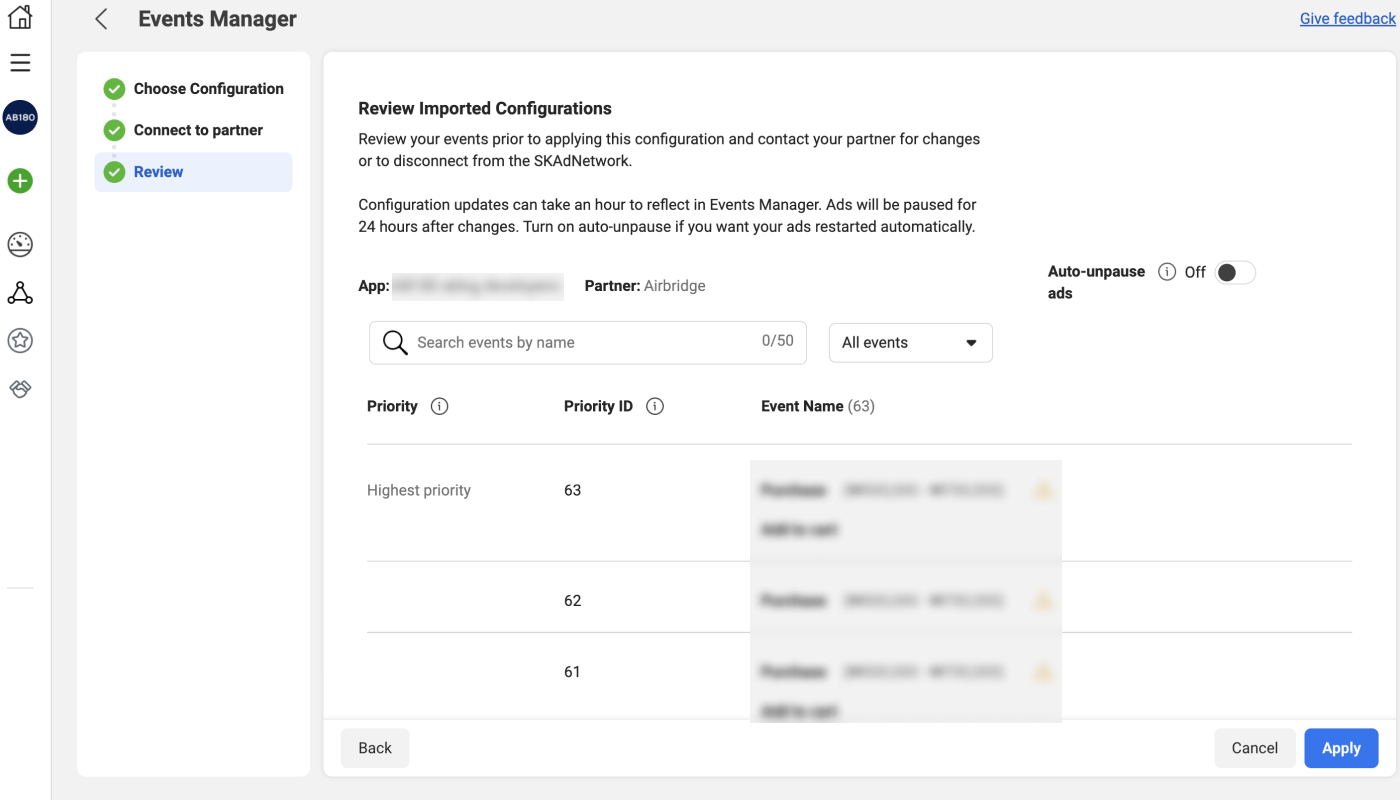Open the overview gauge icon in sidebar
1400x800 pixels.
tap(20, 244)
